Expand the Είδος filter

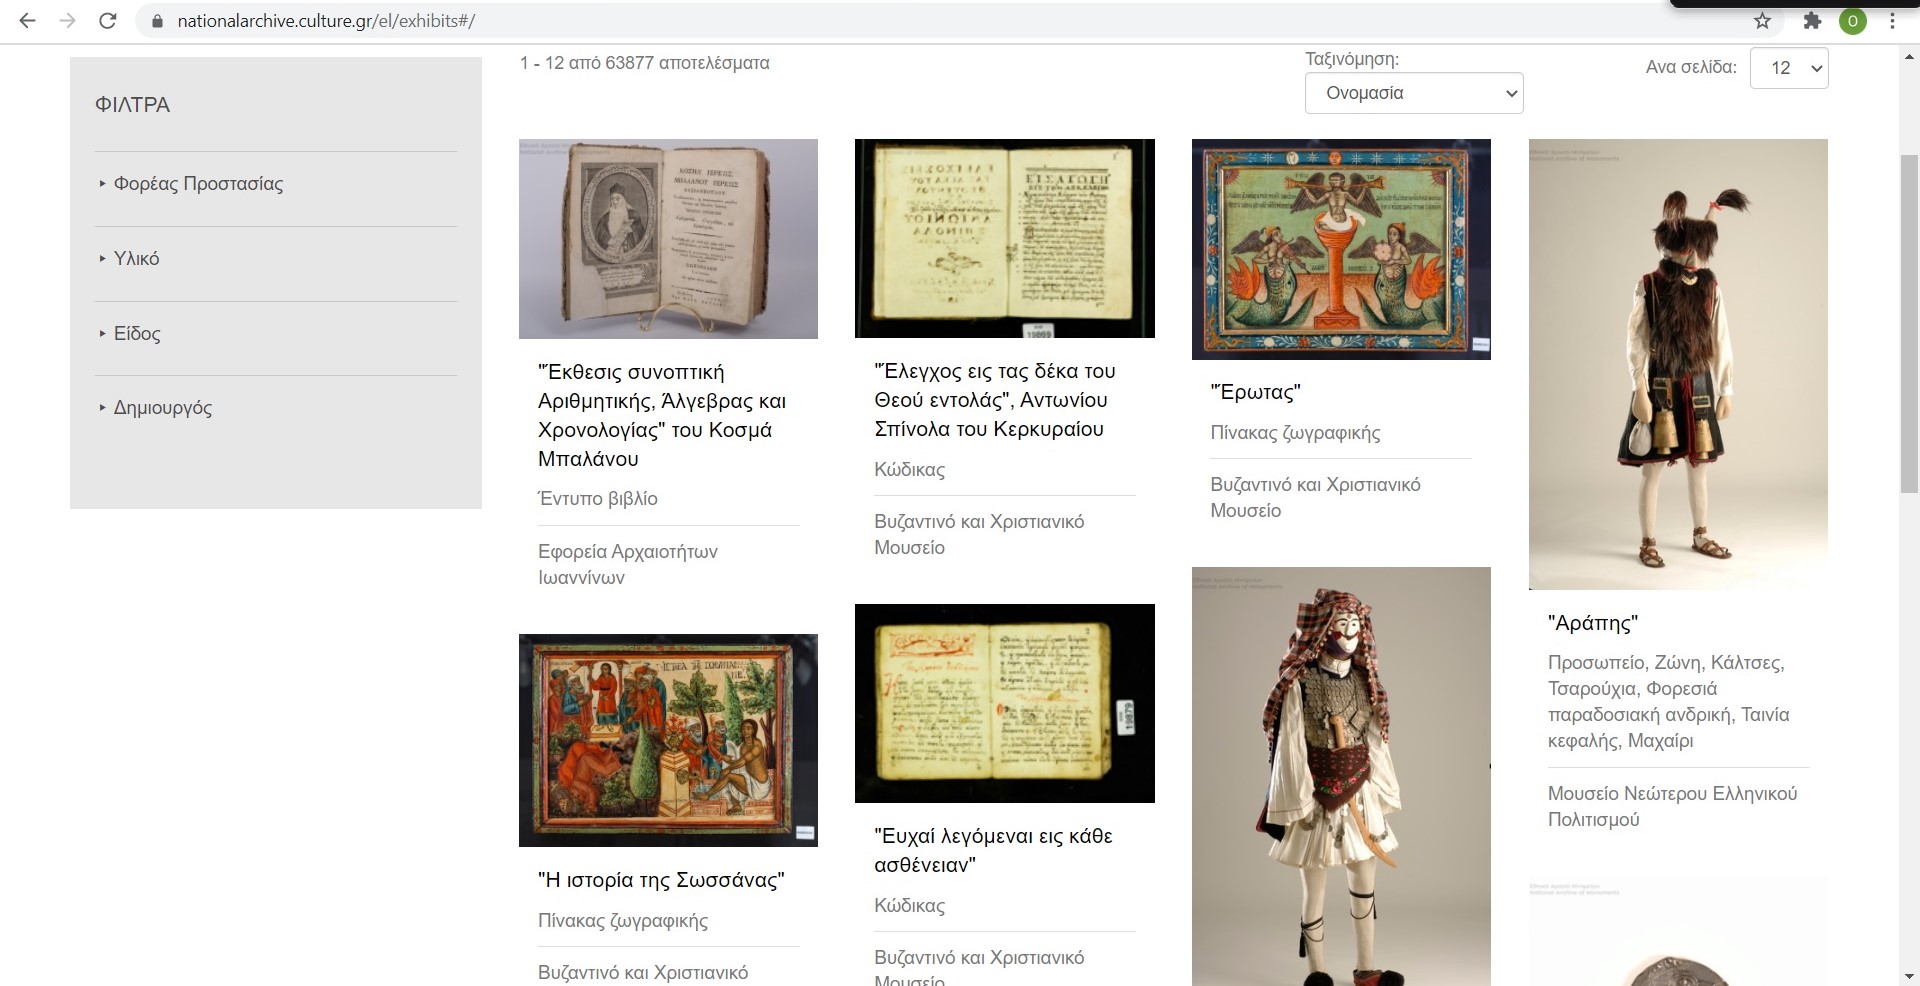(137, 334)
